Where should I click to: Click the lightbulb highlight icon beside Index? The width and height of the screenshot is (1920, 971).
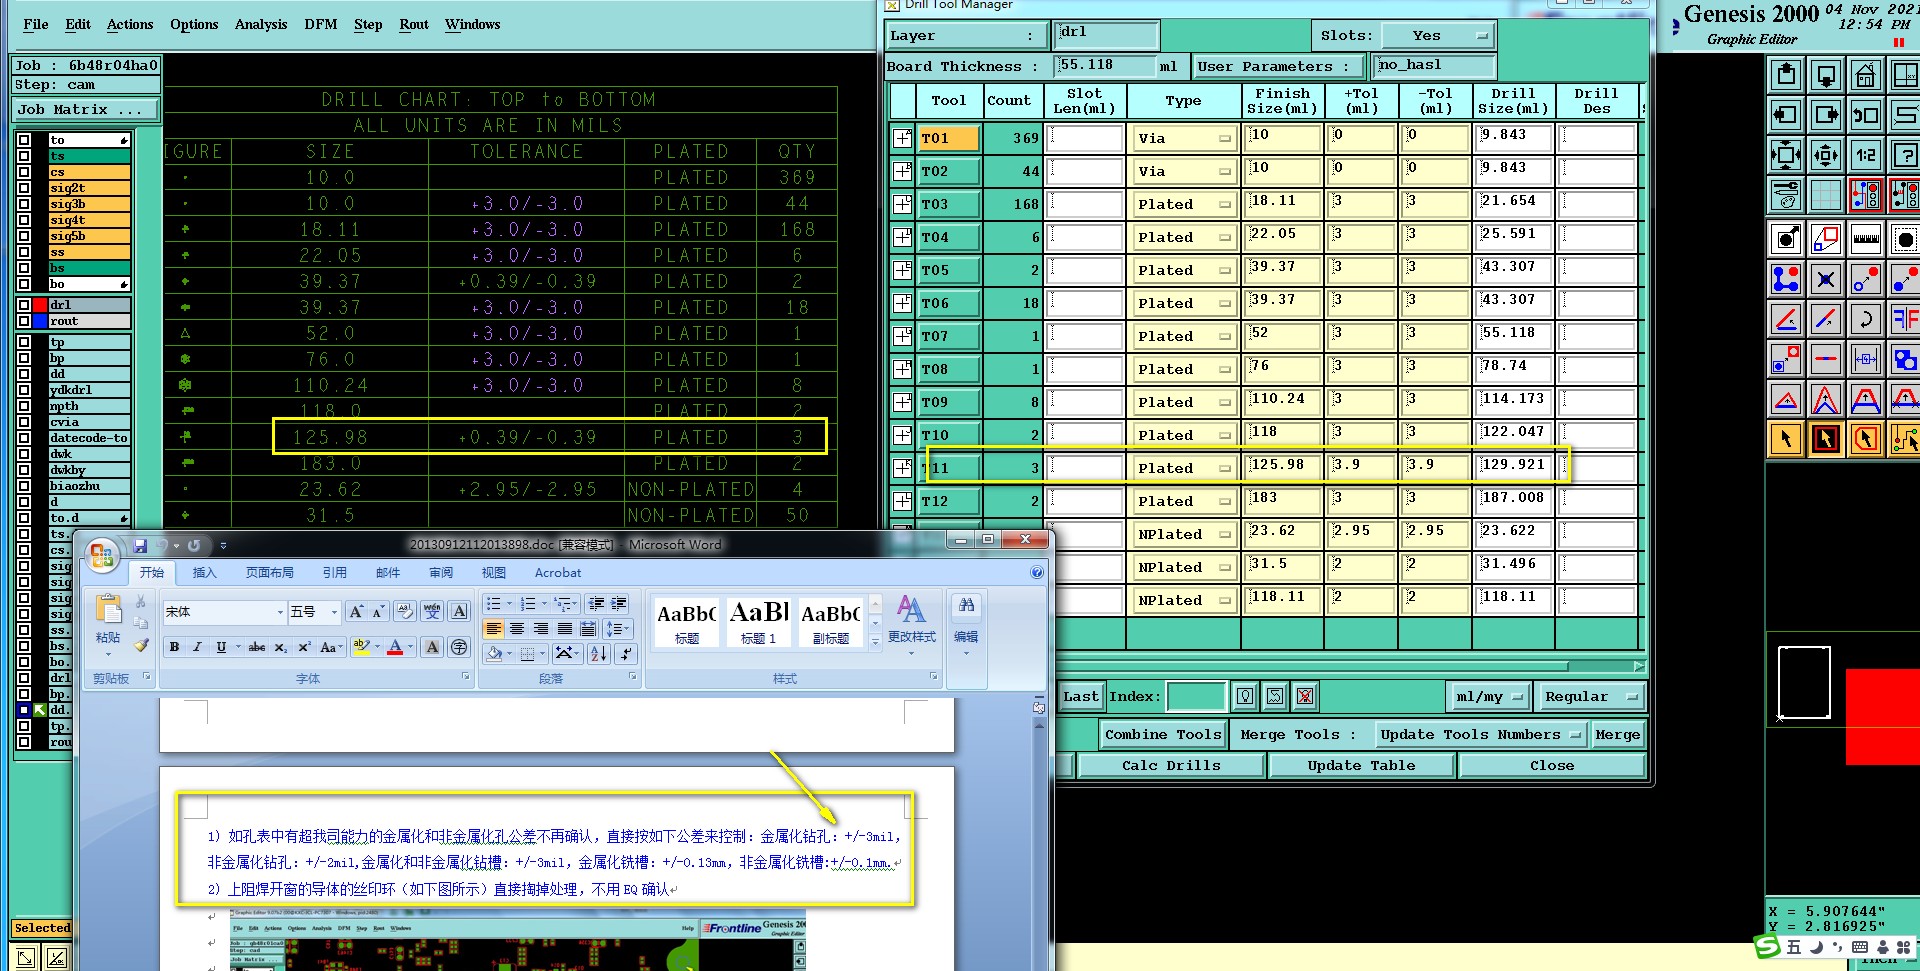(x=1245, y=697)
